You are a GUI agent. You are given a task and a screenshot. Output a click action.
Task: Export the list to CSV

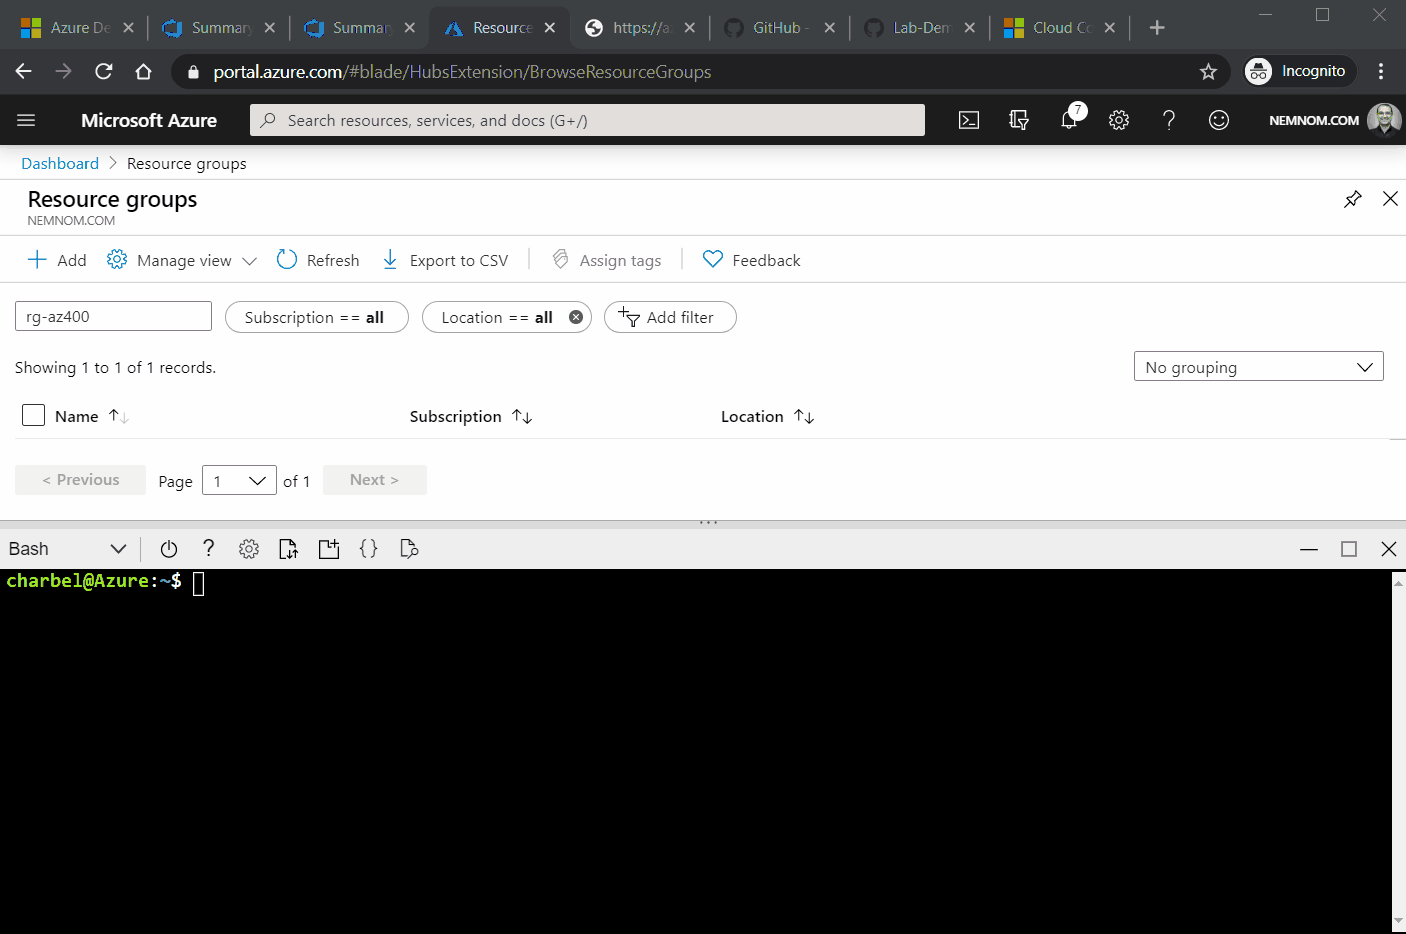point(445,260)
